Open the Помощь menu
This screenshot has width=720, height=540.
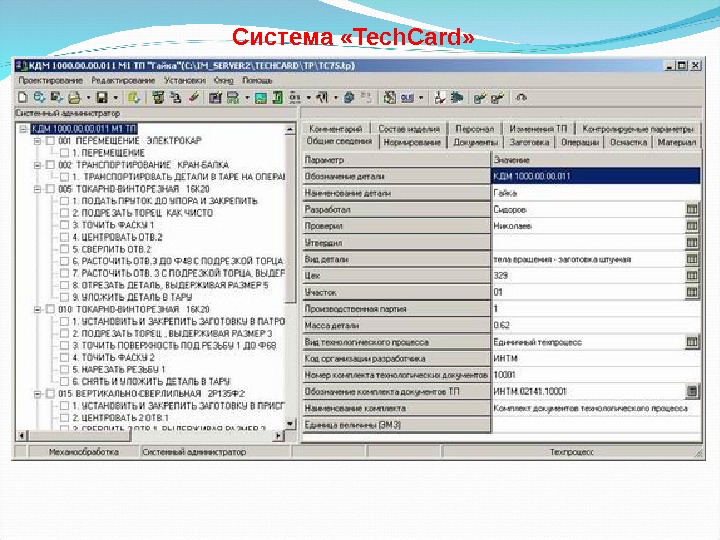(257, 80)
